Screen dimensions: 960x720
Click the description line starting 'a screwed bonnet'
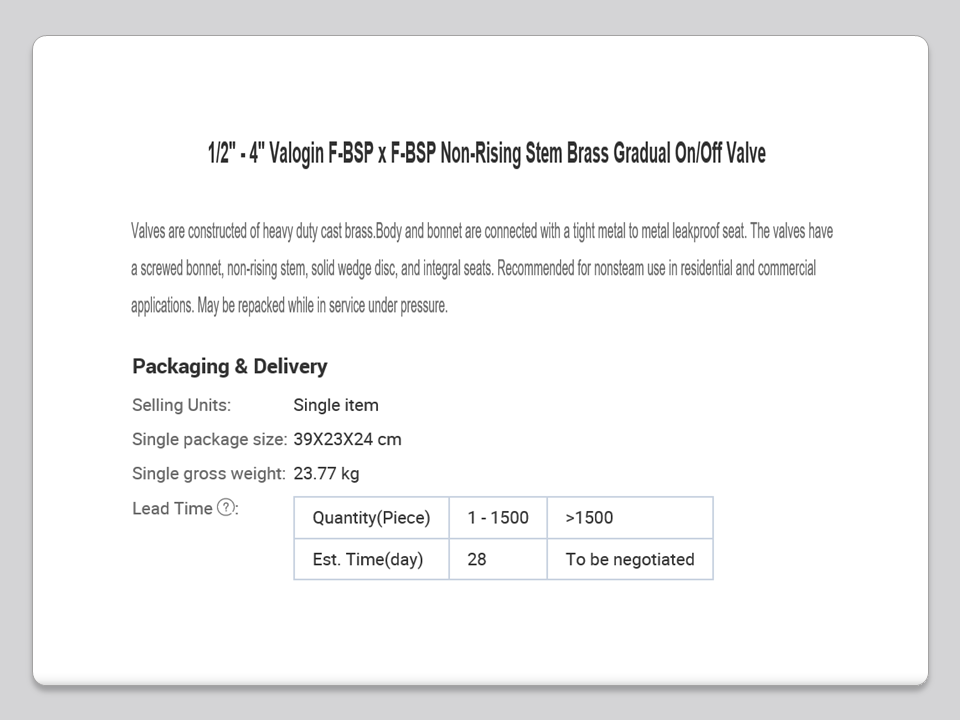point(473,269)
